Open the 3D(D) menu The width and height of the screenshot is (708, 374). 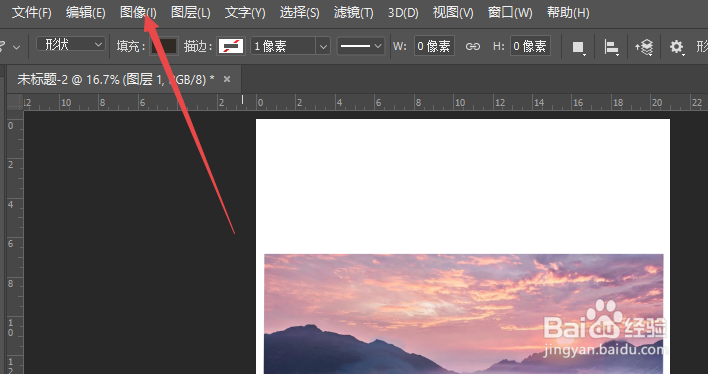[403, 13]
